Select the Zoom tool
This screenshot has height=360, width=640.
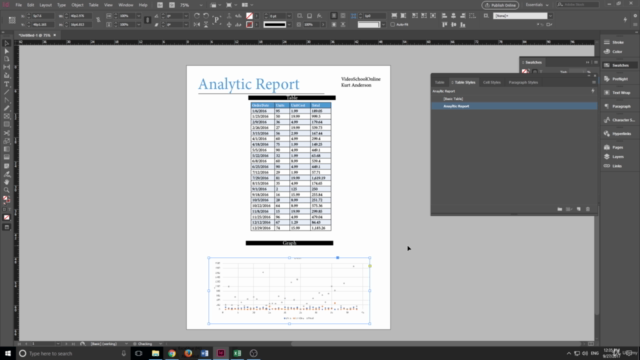7,190
